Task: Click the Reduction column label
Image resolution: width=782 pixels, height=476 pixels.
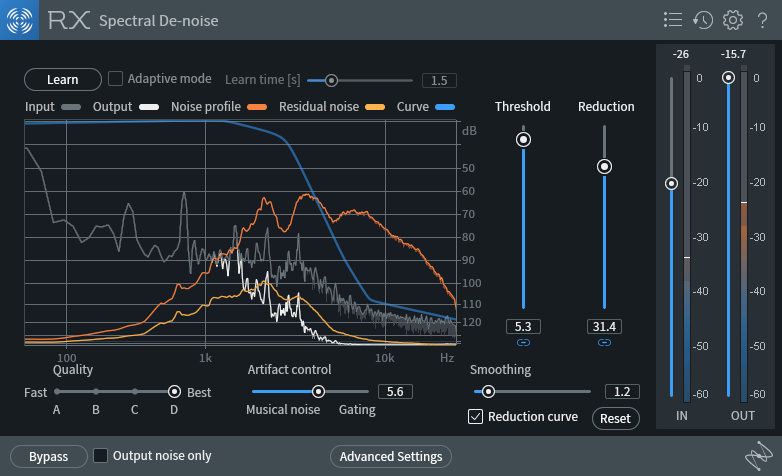Action: (x=606, y=106)
